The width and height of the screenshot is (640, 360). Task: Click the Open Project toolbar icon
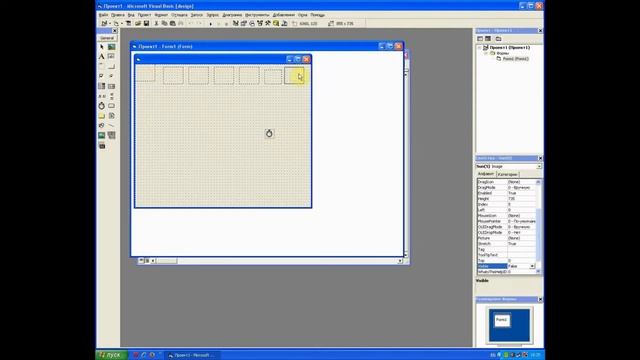pos(138,24)
